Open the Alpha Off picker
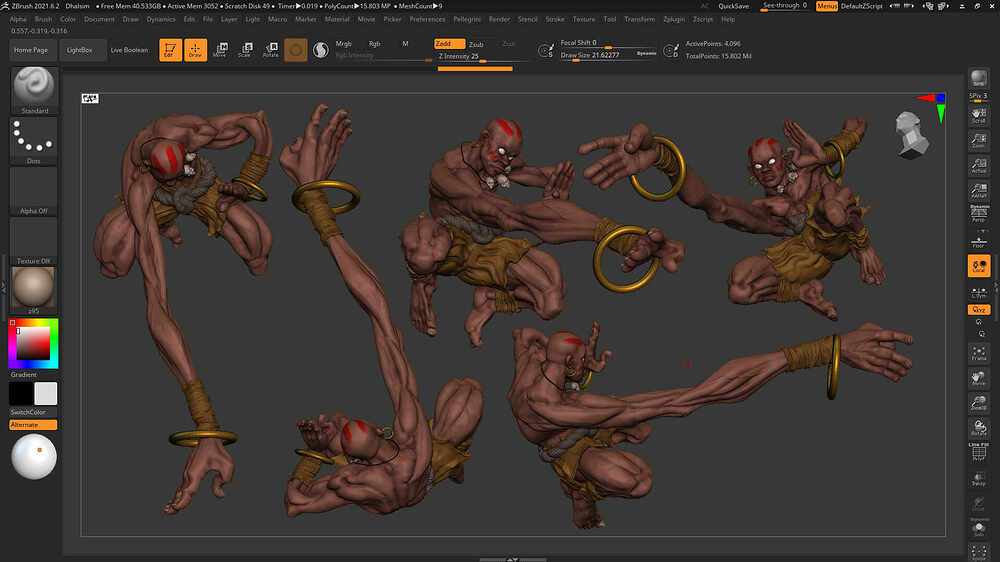Viewport: 1000px width, 562px height. [x=34, y=191]
